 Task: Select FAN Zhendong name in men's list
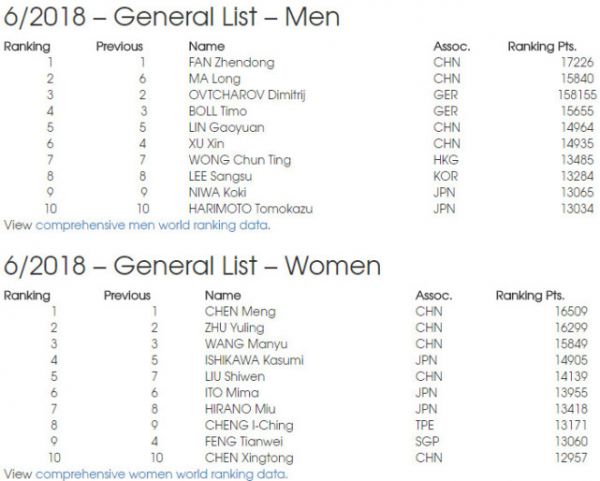[232, 62]
